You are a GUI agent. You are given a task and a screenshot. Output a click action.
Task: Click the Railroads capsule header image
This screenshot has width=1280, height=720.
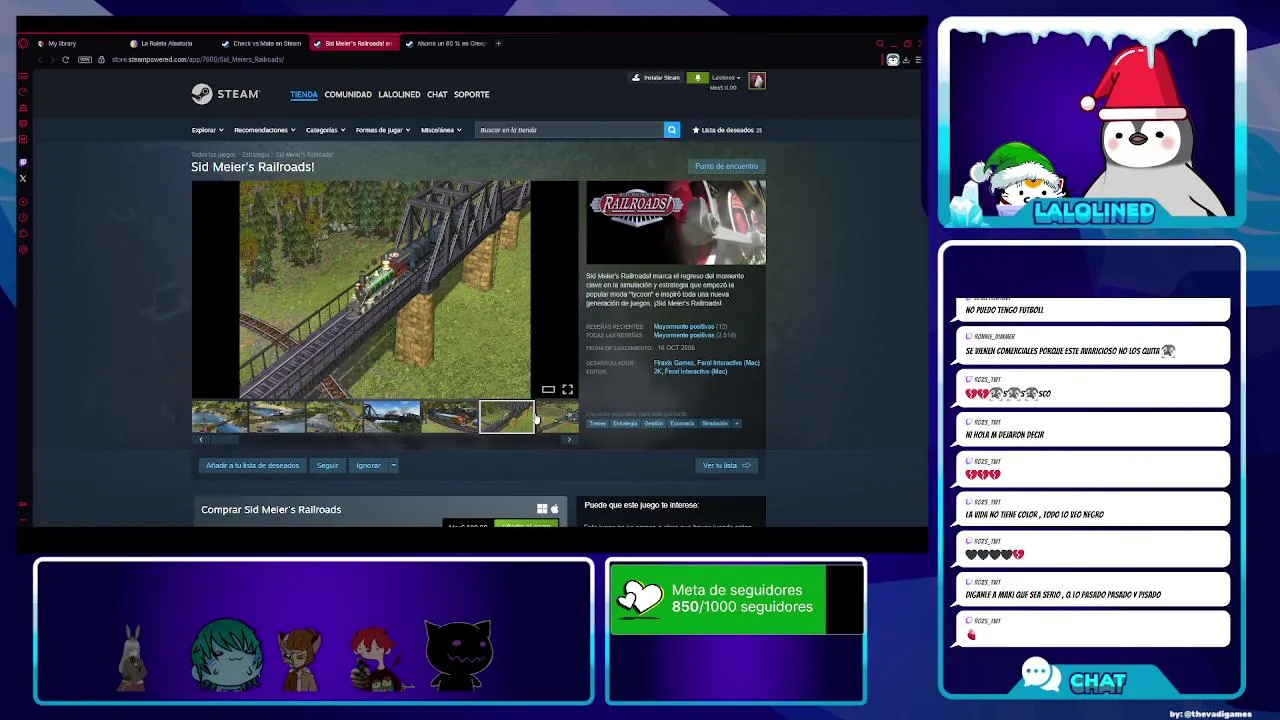(x=676, y=222)
